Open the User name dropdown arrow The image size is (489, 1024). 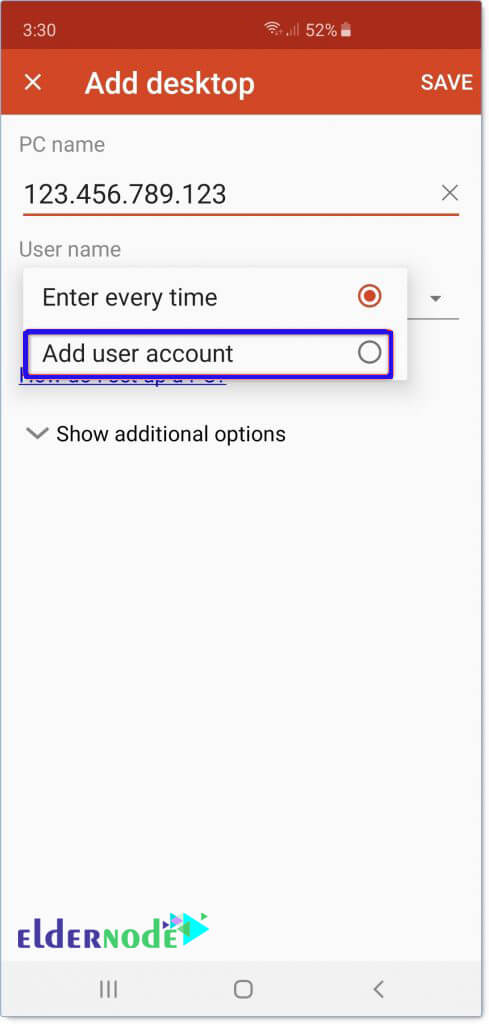435,298
